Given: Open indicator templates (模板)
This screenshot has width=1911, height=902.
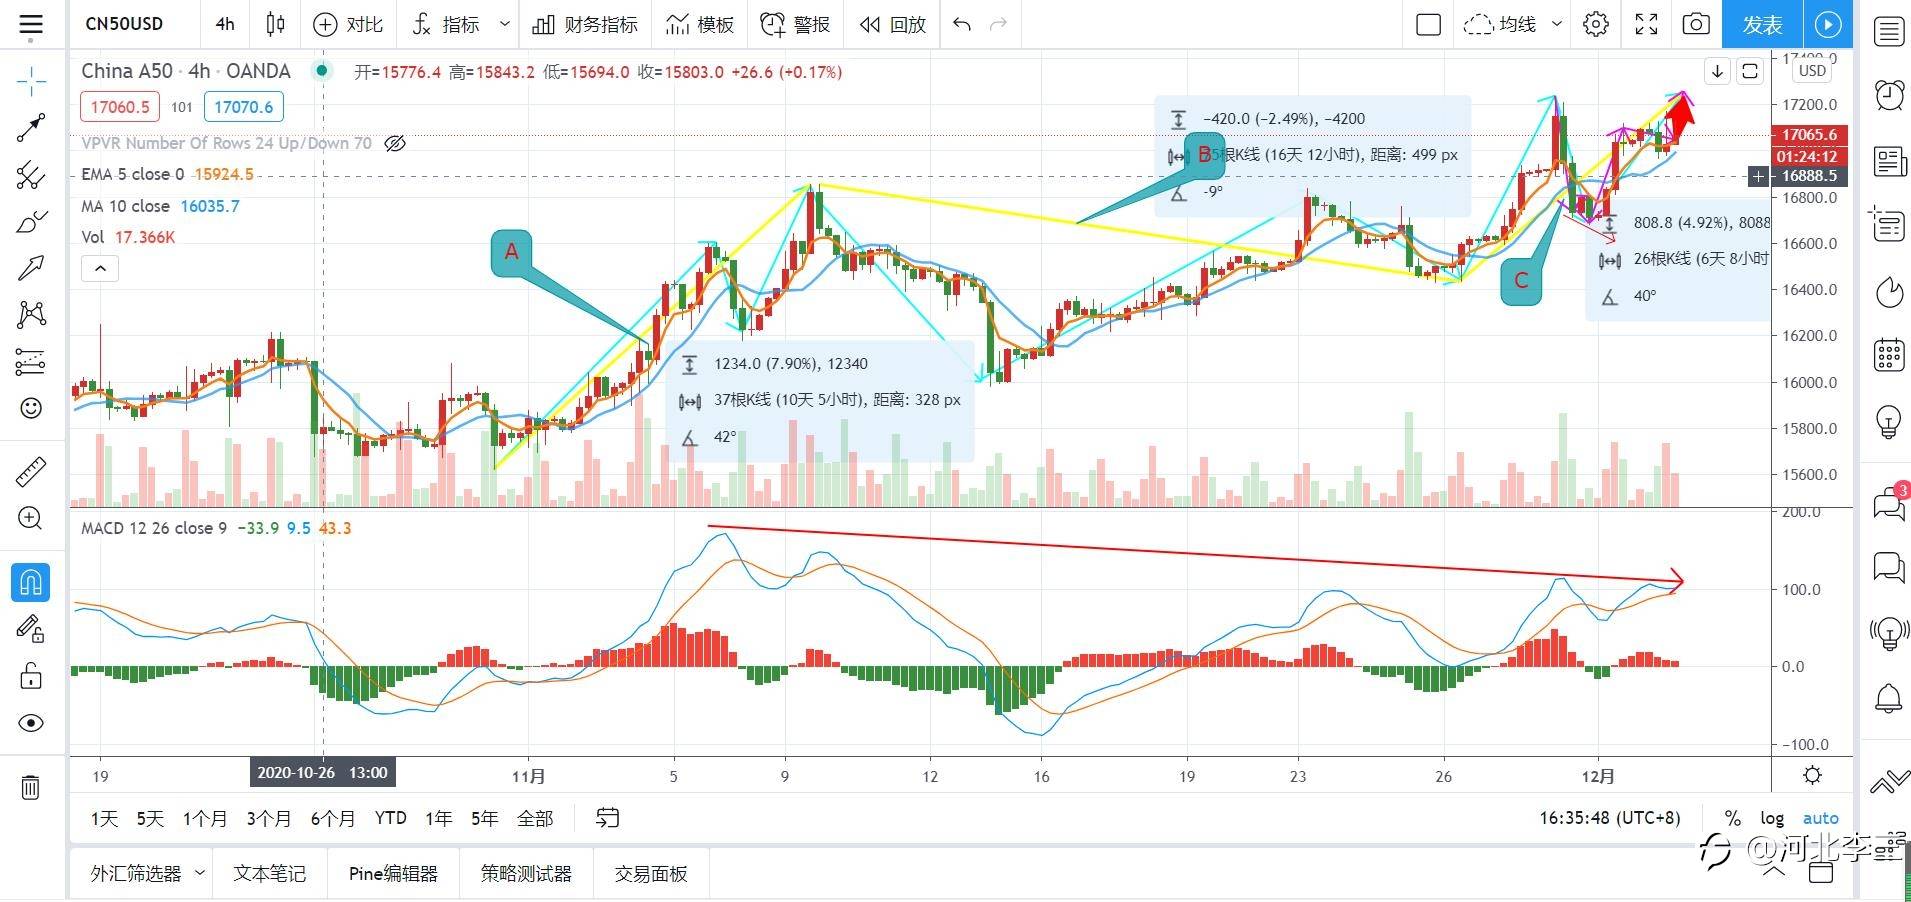Looking at the screenshot, I should (x=700, y=24).
